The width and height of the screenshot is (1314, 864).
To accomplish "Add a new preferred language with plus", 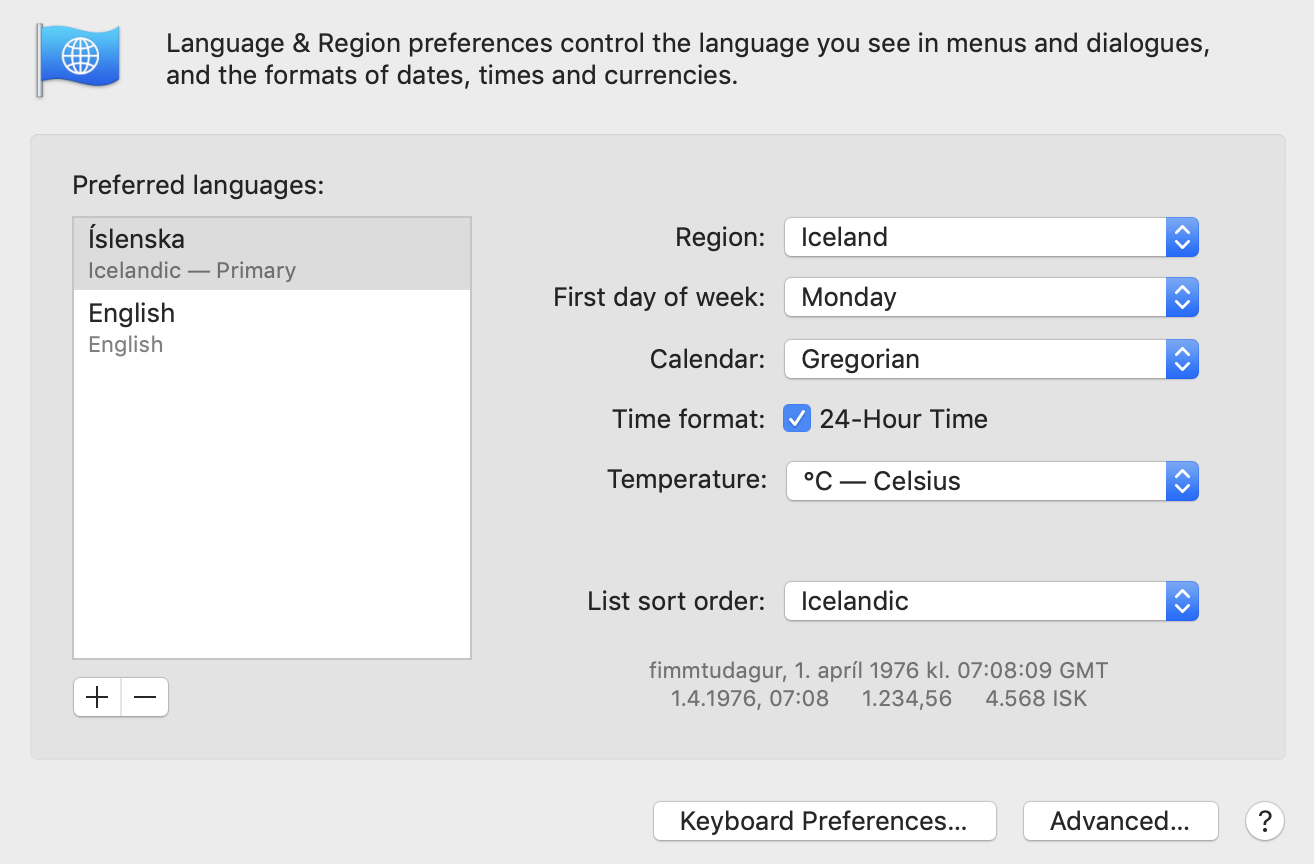I will click(x=97, y=698).
